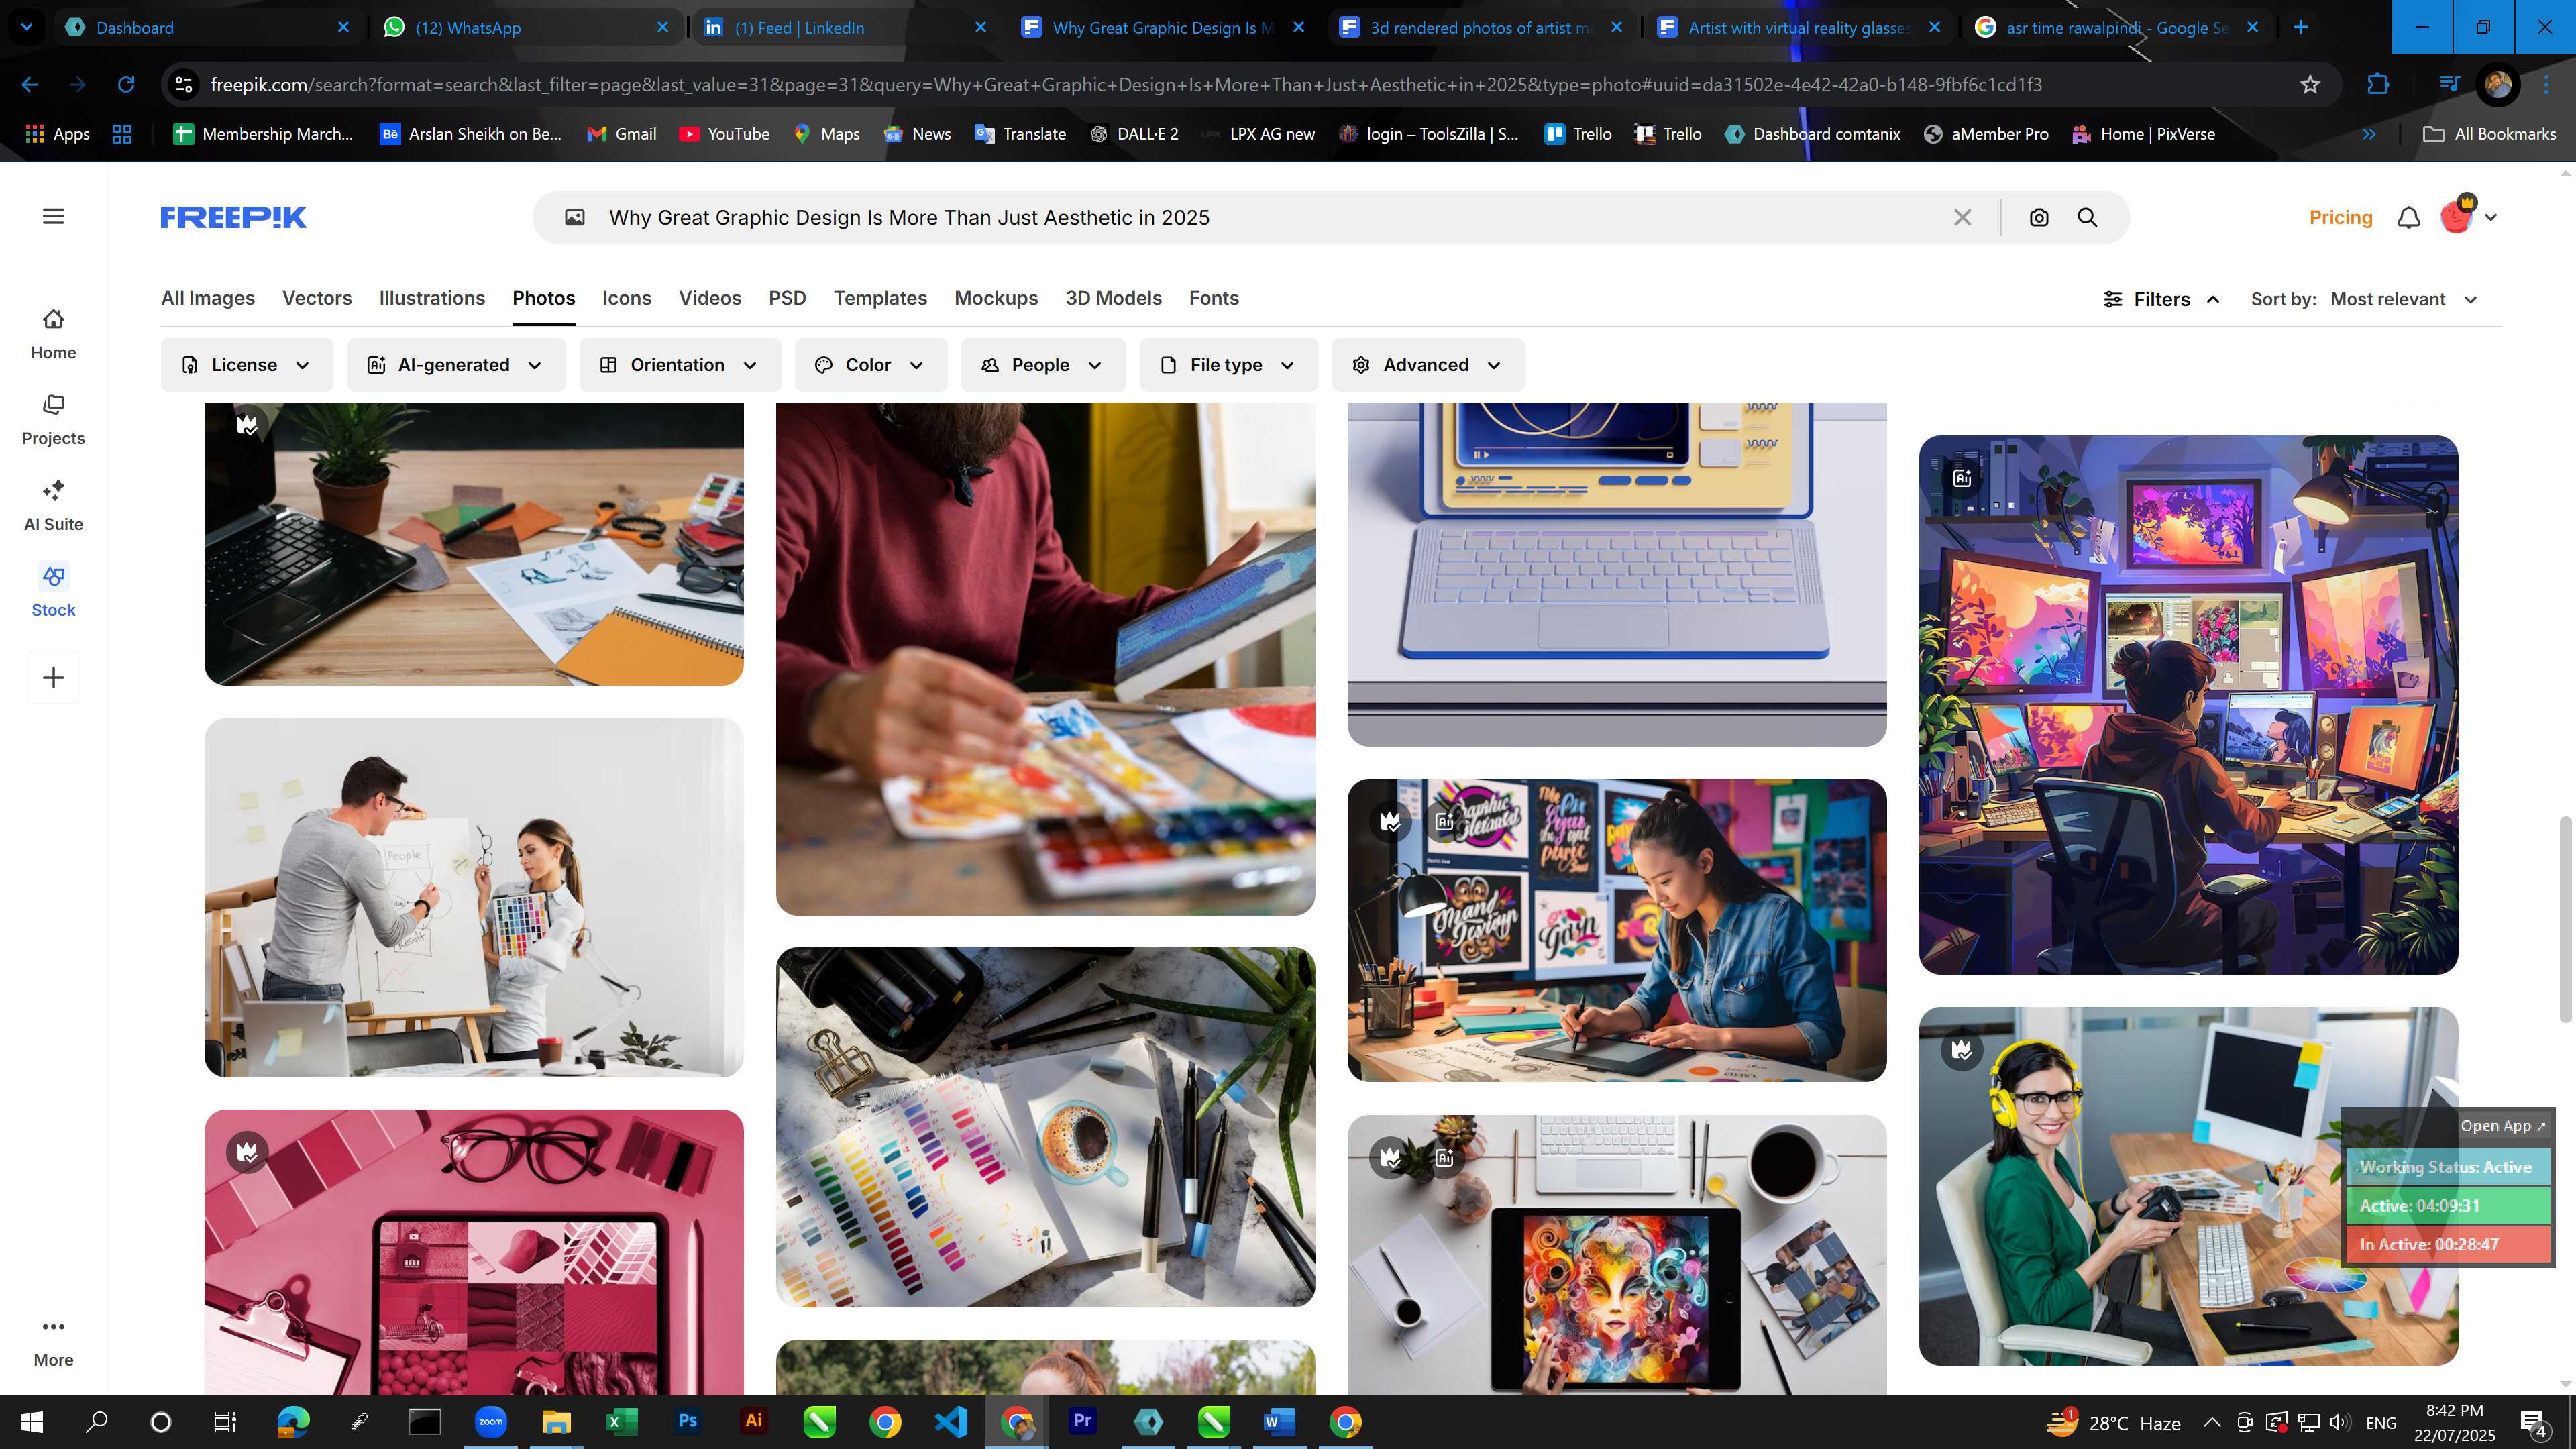This screenshot has height=1449, width=2576.
Task: Open Photoshop from the taskbar
Action: pyautogui.click(x=687, y=1421)
